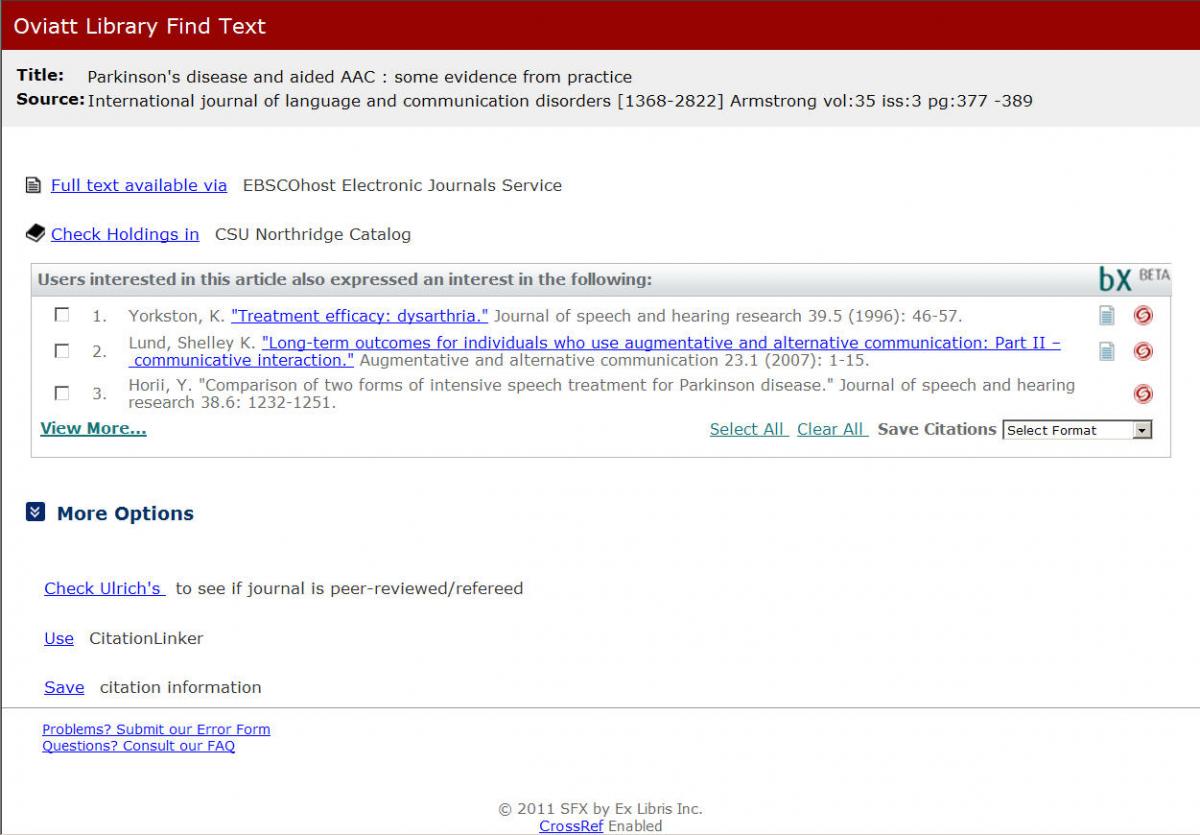The width and height of the screenshot is (1200, 835).
Task: Click the full text document icon
Action: pos(33,186)
